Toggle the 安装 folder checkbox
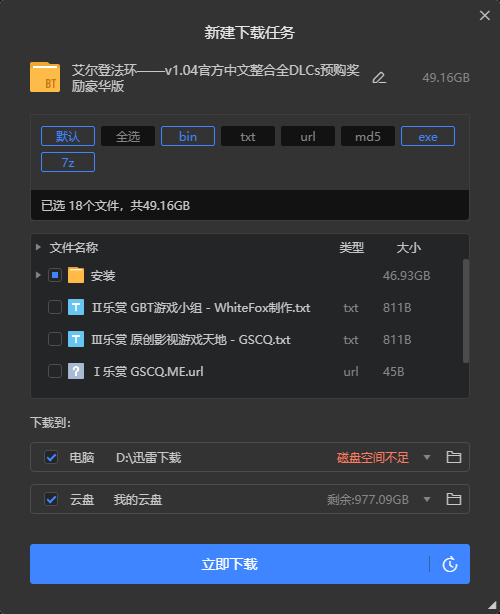This screenshot has height=614, width=500. pos(55,275)
